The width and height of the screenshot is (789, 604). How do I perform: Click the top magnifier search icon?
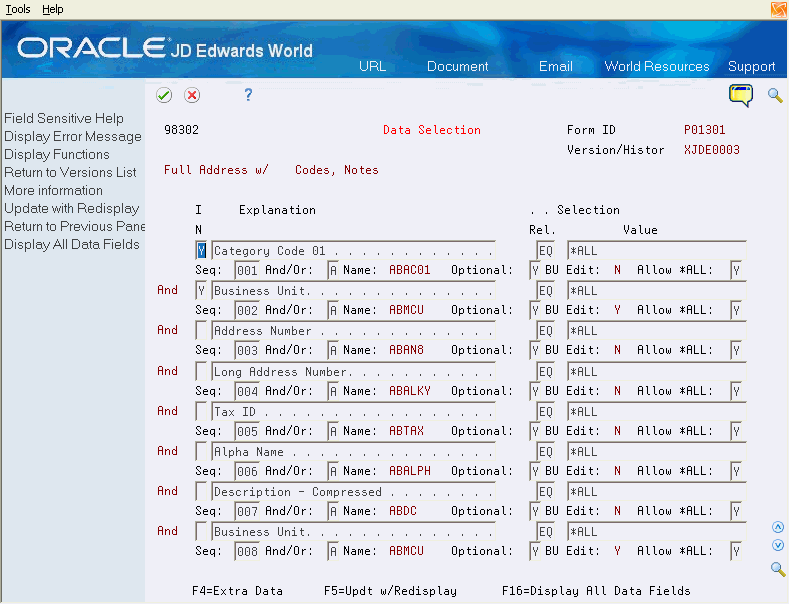[x=775, y=95]
